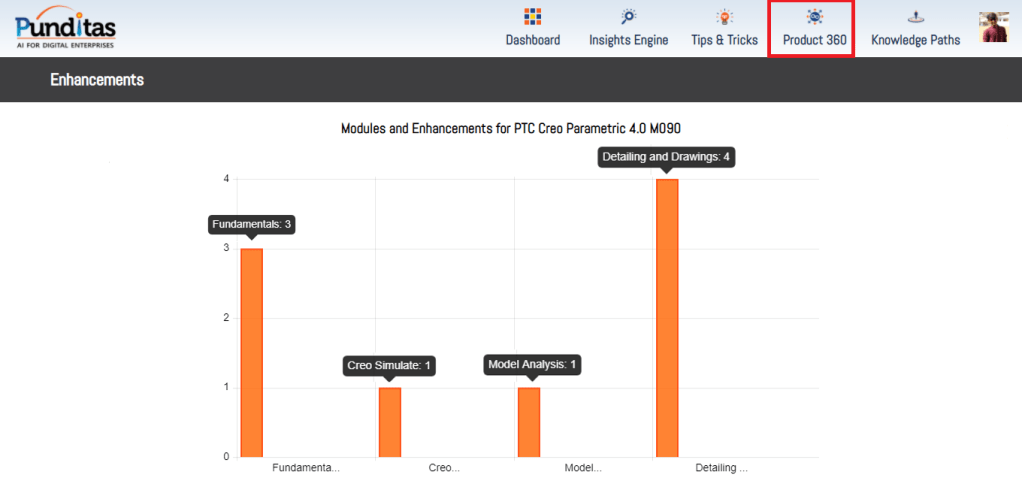Image resolution: width=1022 pixels, height=499 pixels.
Task: Click the Knowledge Paths icon
Action: (915, 17)
